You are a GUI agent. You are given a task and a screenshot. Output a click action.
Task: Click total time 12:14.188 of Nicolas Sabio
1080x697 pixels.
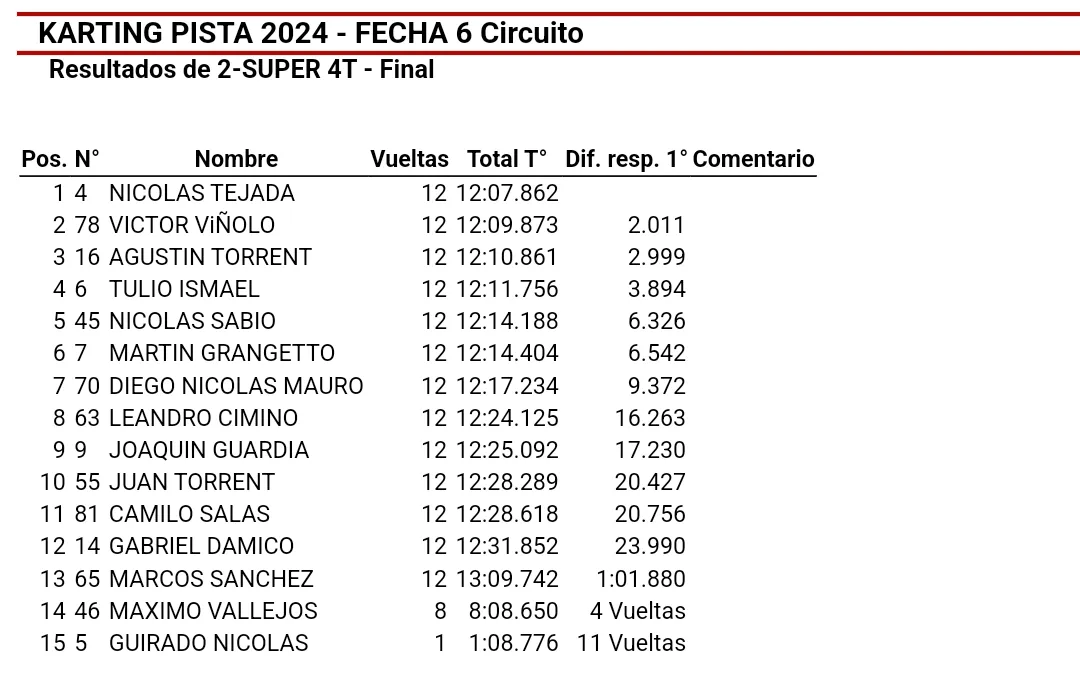click(507, 321)
